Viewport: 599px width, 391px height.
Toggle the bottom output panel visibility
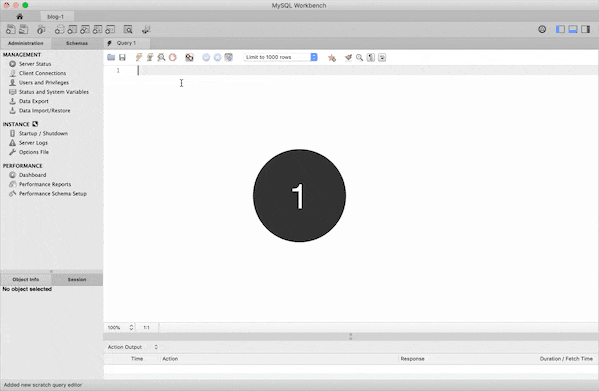point(573,29)
